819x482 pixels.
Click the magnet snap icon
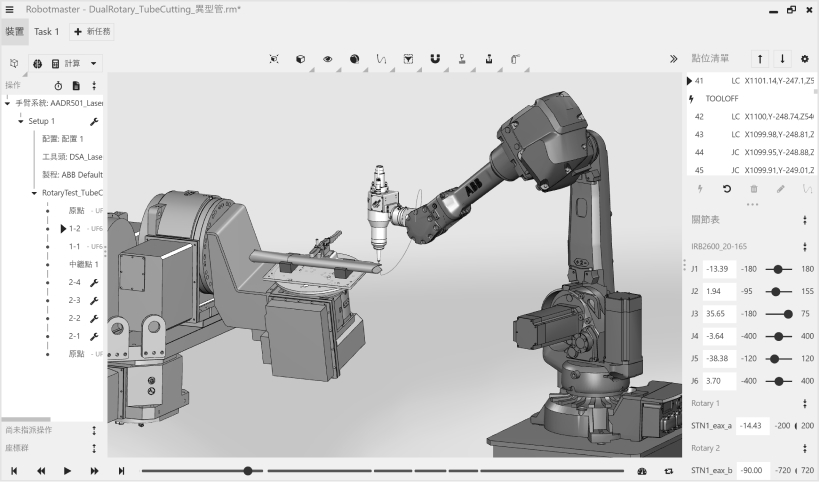click(x=435, y=59)
